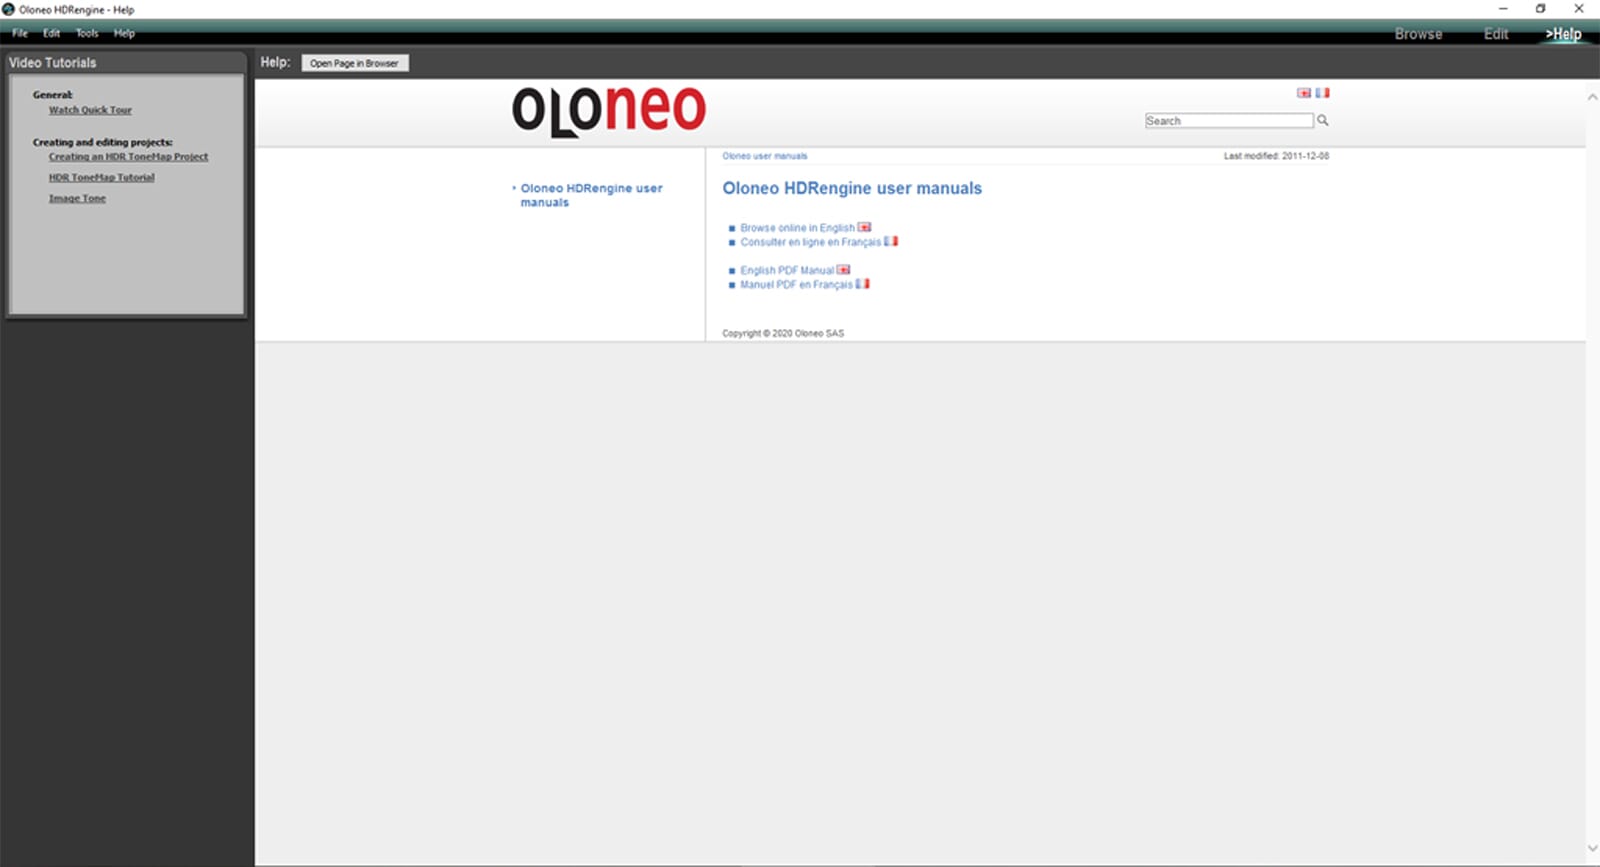This screenshot has height=867, width=1600.
Task: Open the Manuel PDF en Français link
Action: tap(796, 285)
